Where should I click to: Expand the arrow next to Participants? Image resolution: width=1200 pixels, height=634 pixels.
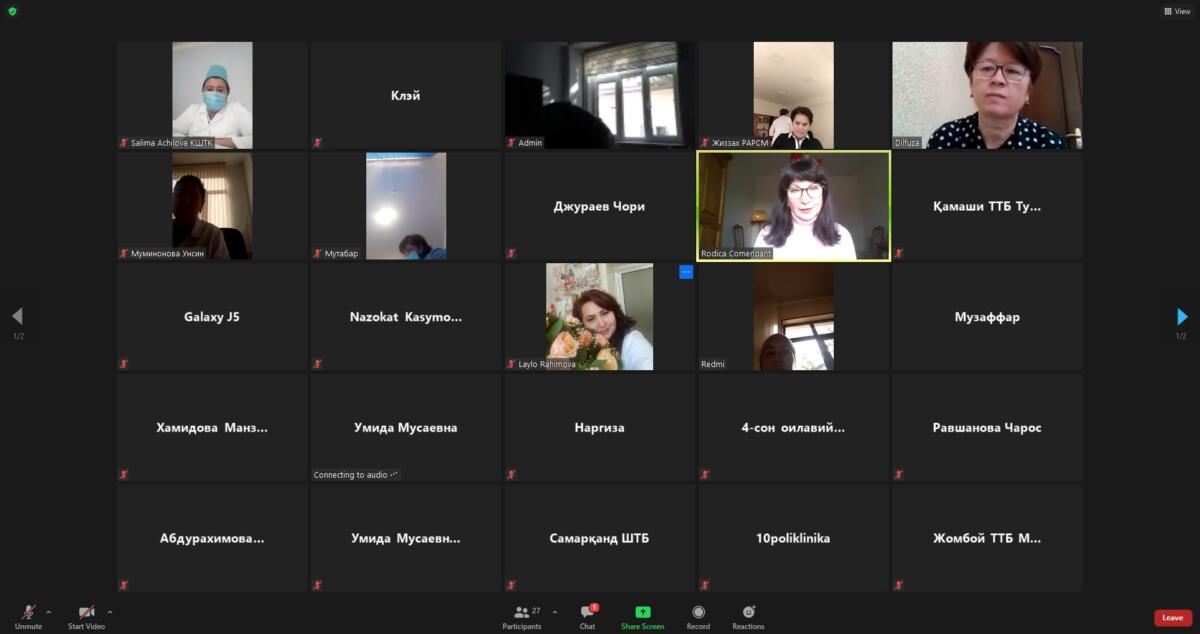(555, 612)
